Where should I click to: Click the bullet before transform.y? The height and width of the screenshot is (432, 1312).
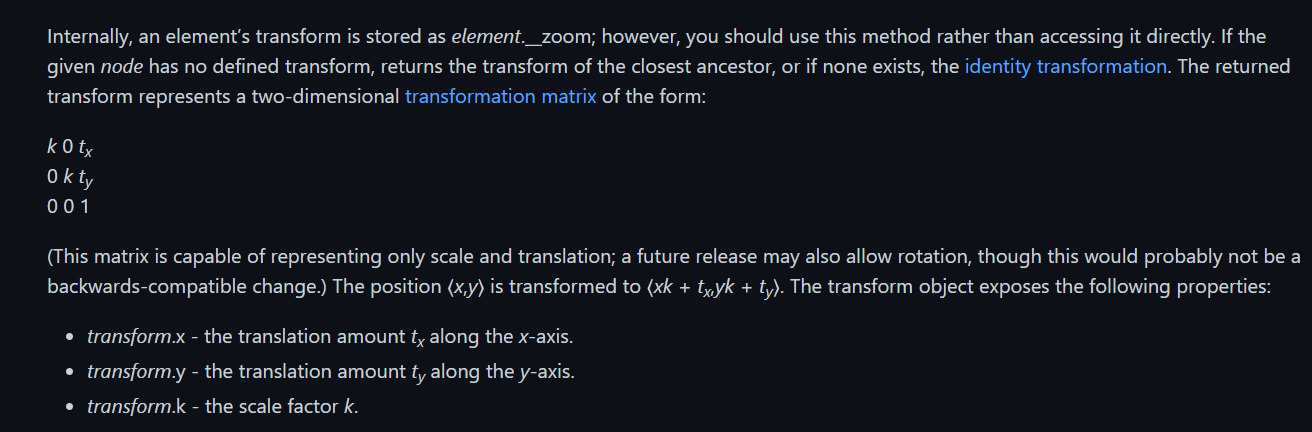point(67,373)
